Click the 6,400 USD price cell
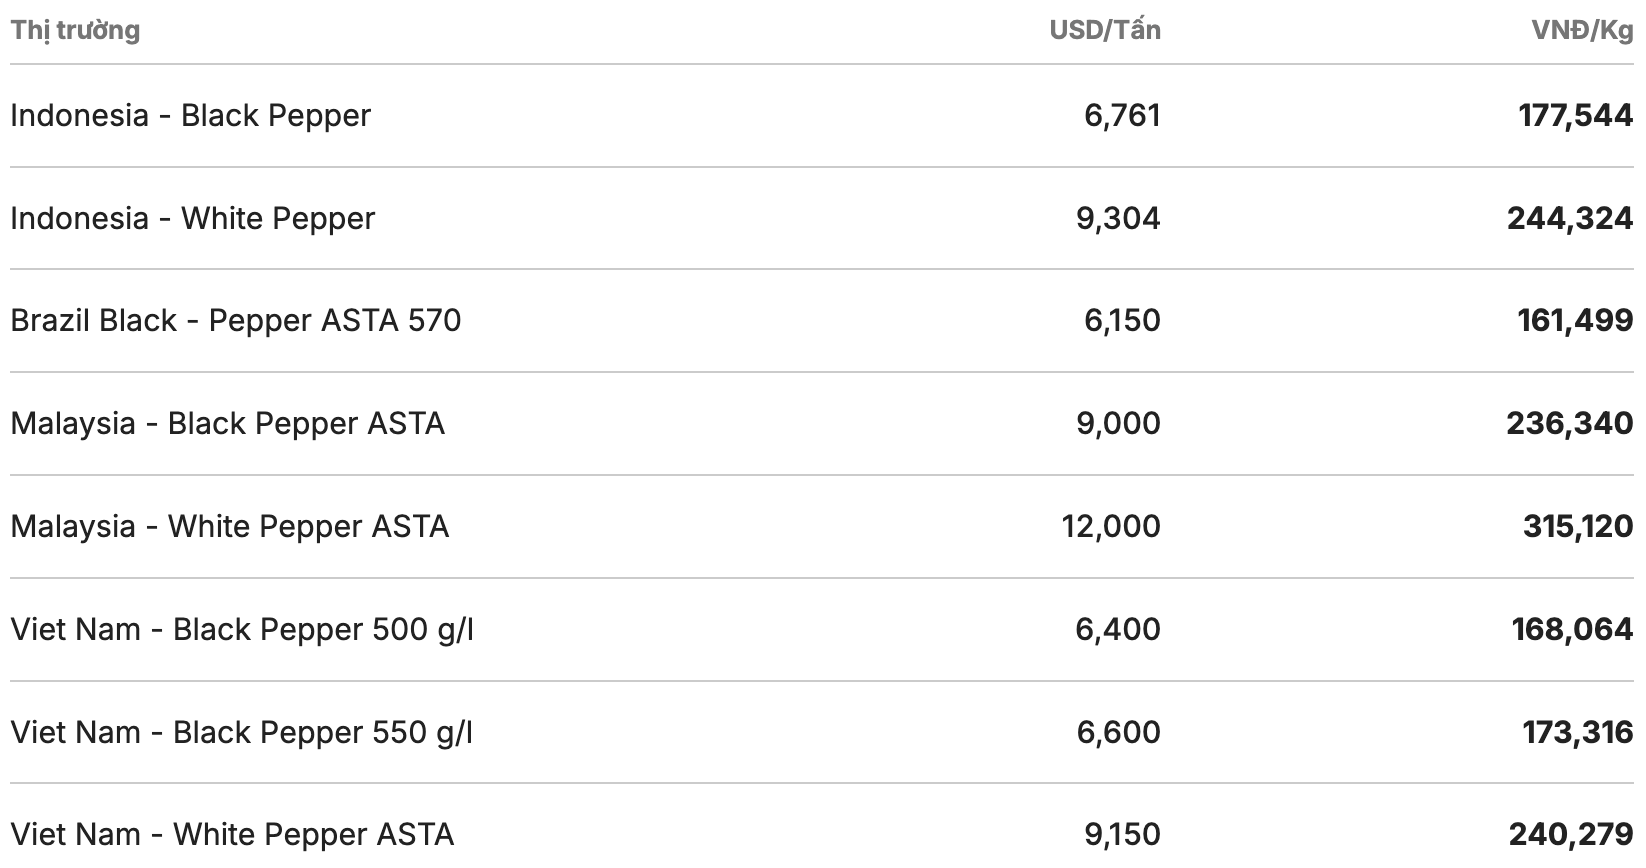 coord(1118,629)
